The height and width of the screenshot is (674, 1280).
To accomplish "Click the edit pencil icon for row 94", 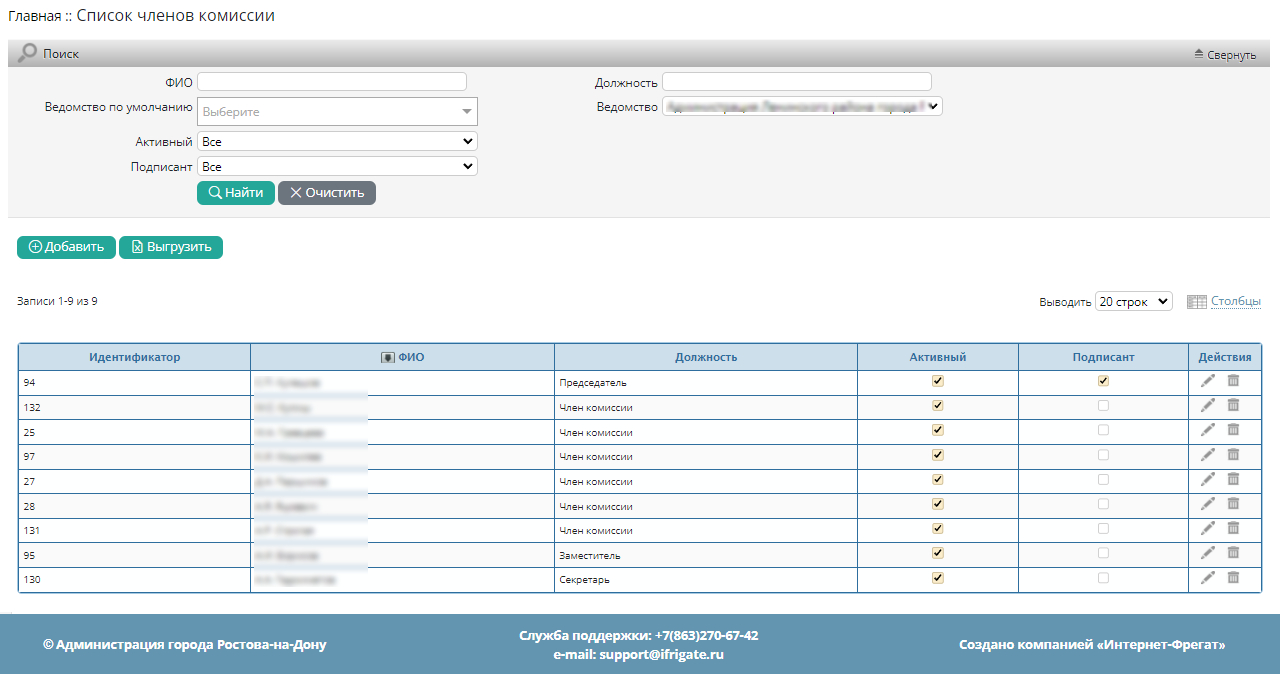I will pos(1208,381).
